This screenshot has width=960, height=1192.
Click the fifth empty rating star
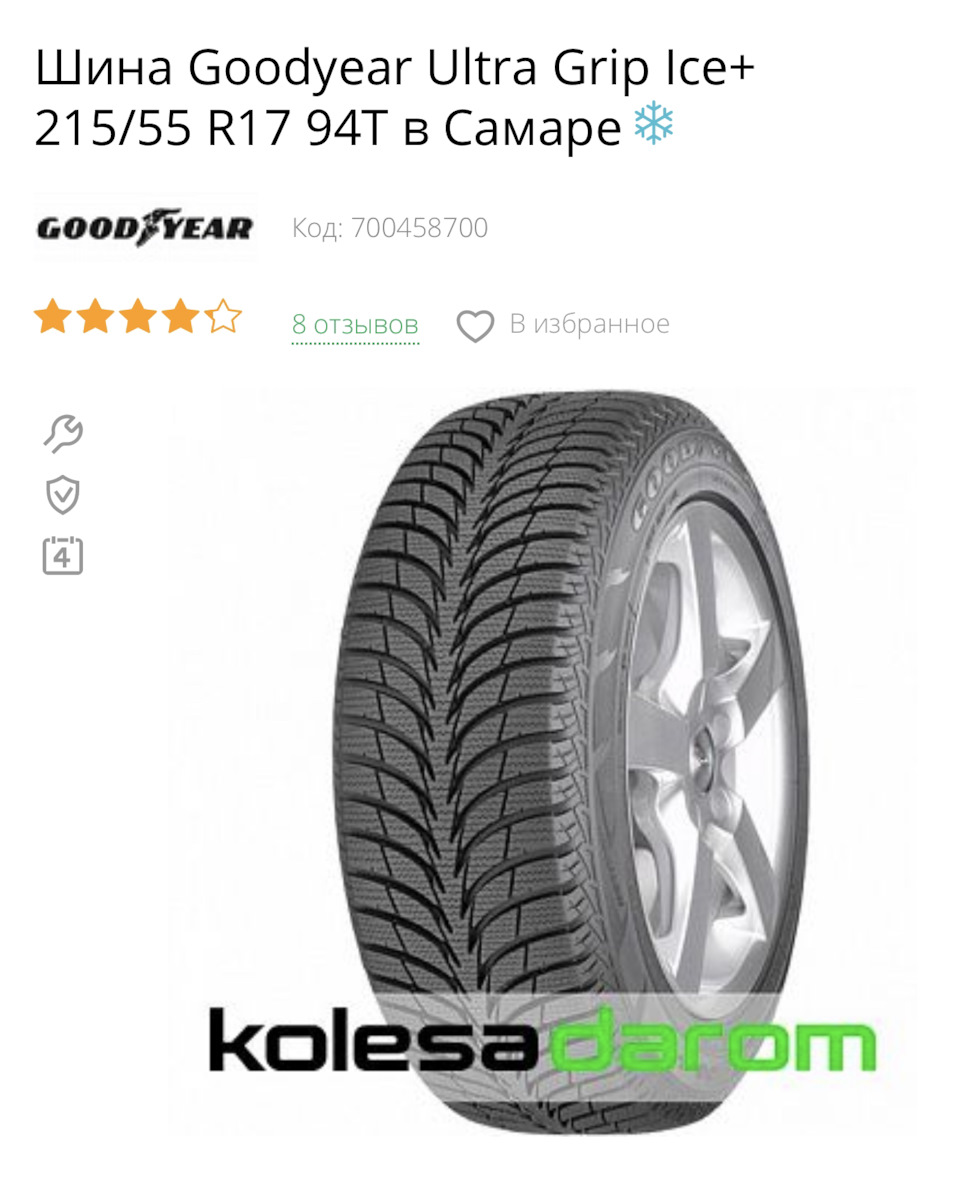click(223, 316)
